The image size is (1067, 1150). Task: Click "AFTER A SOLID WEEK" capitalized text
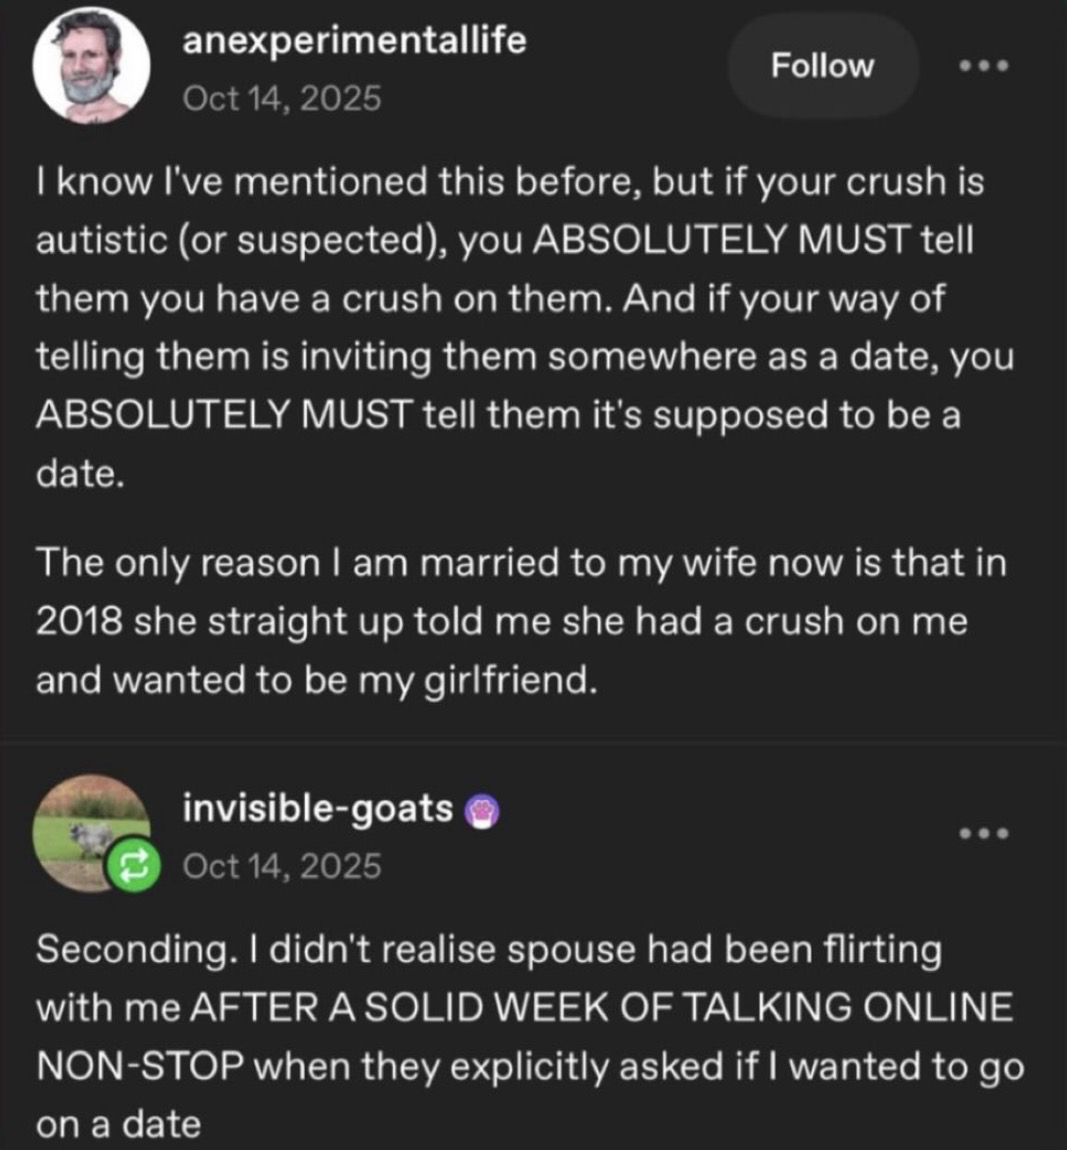379,1007
